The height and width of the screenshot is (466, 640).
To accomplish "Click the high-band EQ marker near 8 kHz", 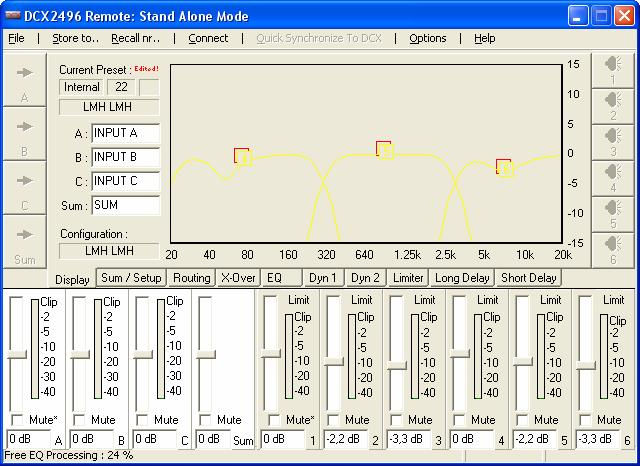I will [x=504, y=168].
